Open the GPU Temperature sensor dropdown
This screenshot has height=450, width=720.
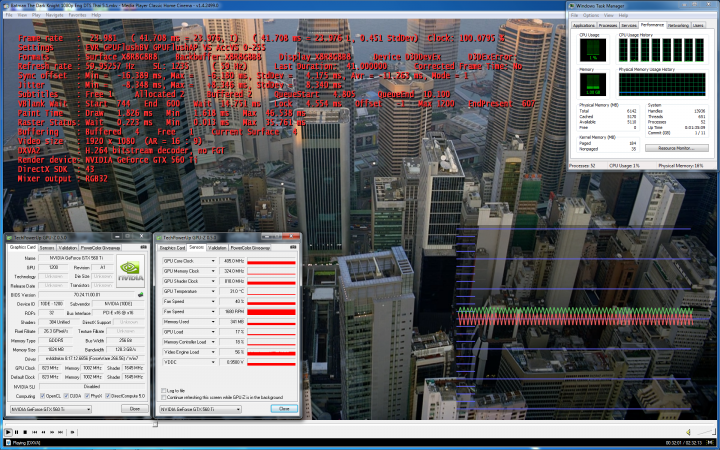pyautogui.click(x=213, y=291)
